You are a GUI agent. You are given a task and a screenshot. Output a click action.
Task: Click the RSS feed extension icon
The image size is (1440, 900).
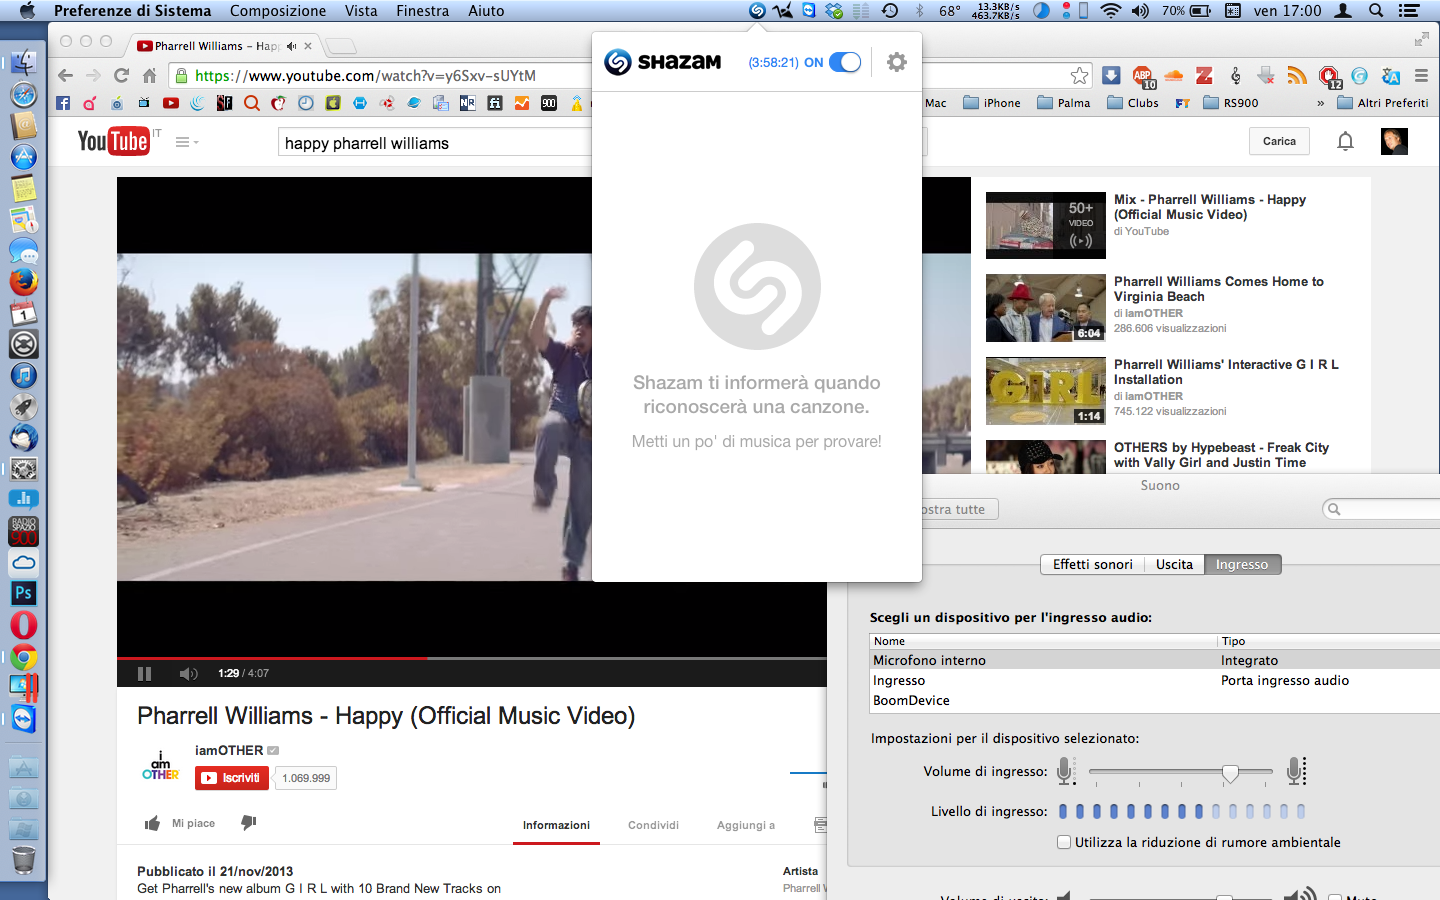click(x=1297, y=76)
